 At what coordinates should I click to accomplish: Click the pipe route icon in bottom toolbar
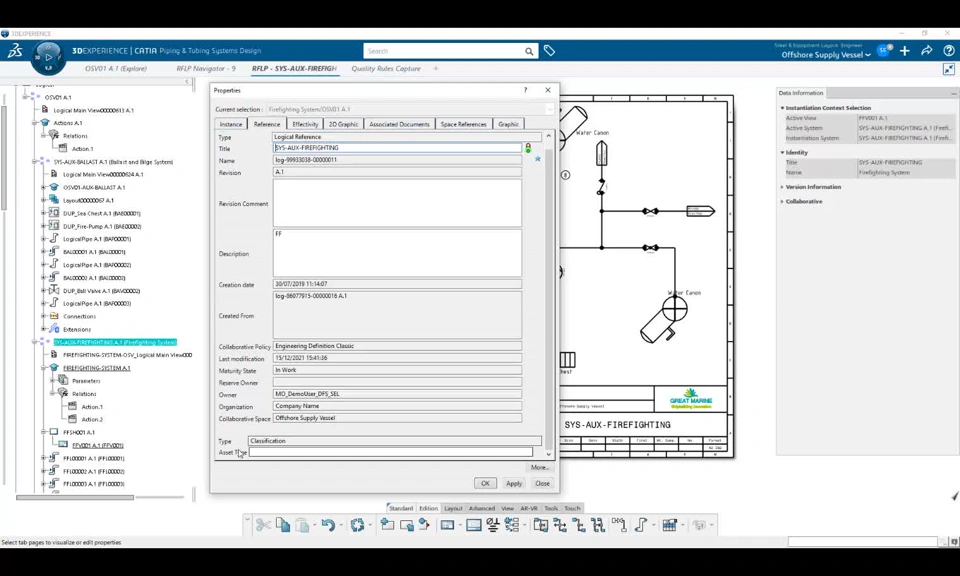[x=640, y=525]
